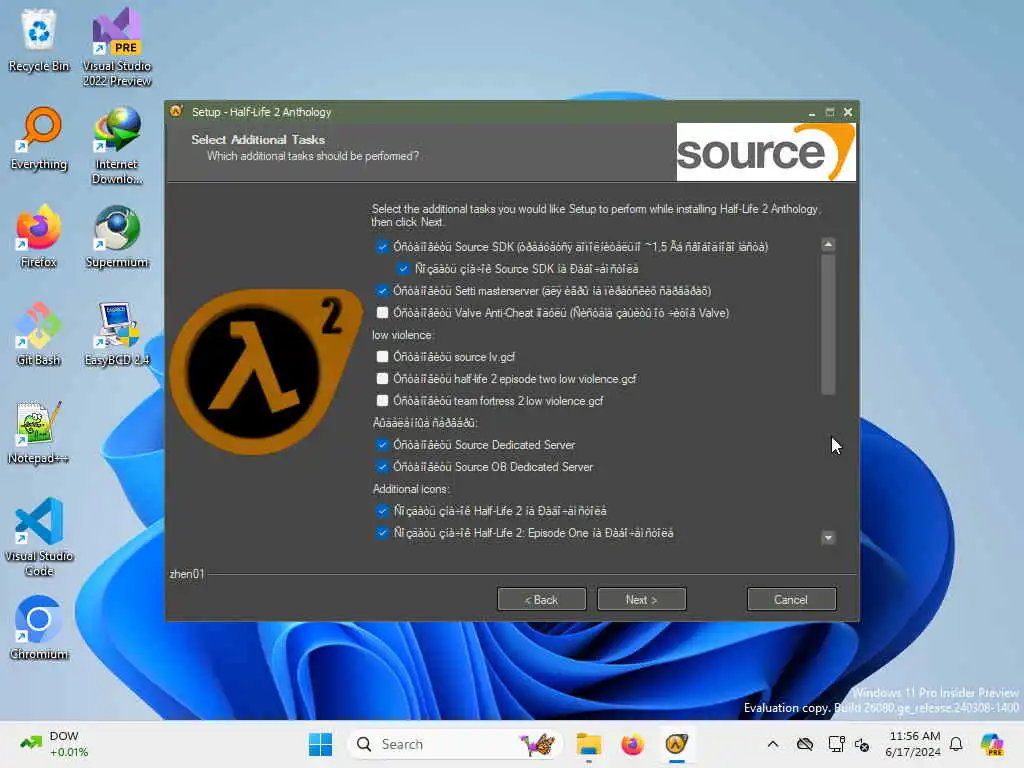Toggle the install Source SDK checkbox

tap(382, 247)
